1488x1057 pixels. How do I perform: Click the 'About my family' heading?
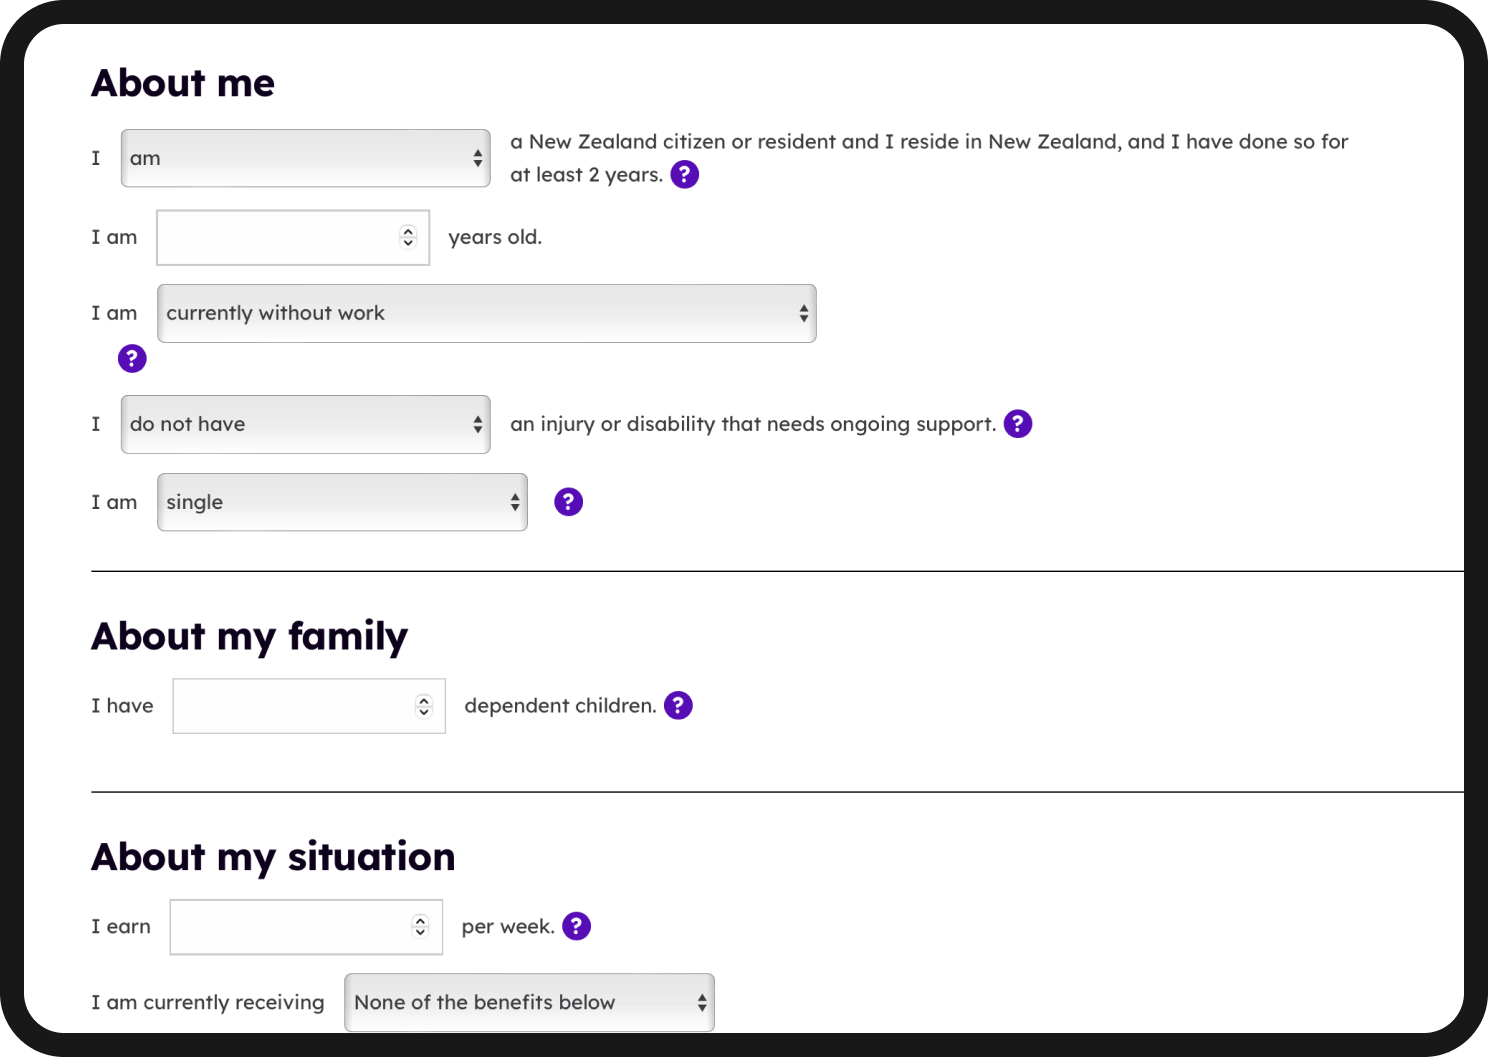coord(250,637)
